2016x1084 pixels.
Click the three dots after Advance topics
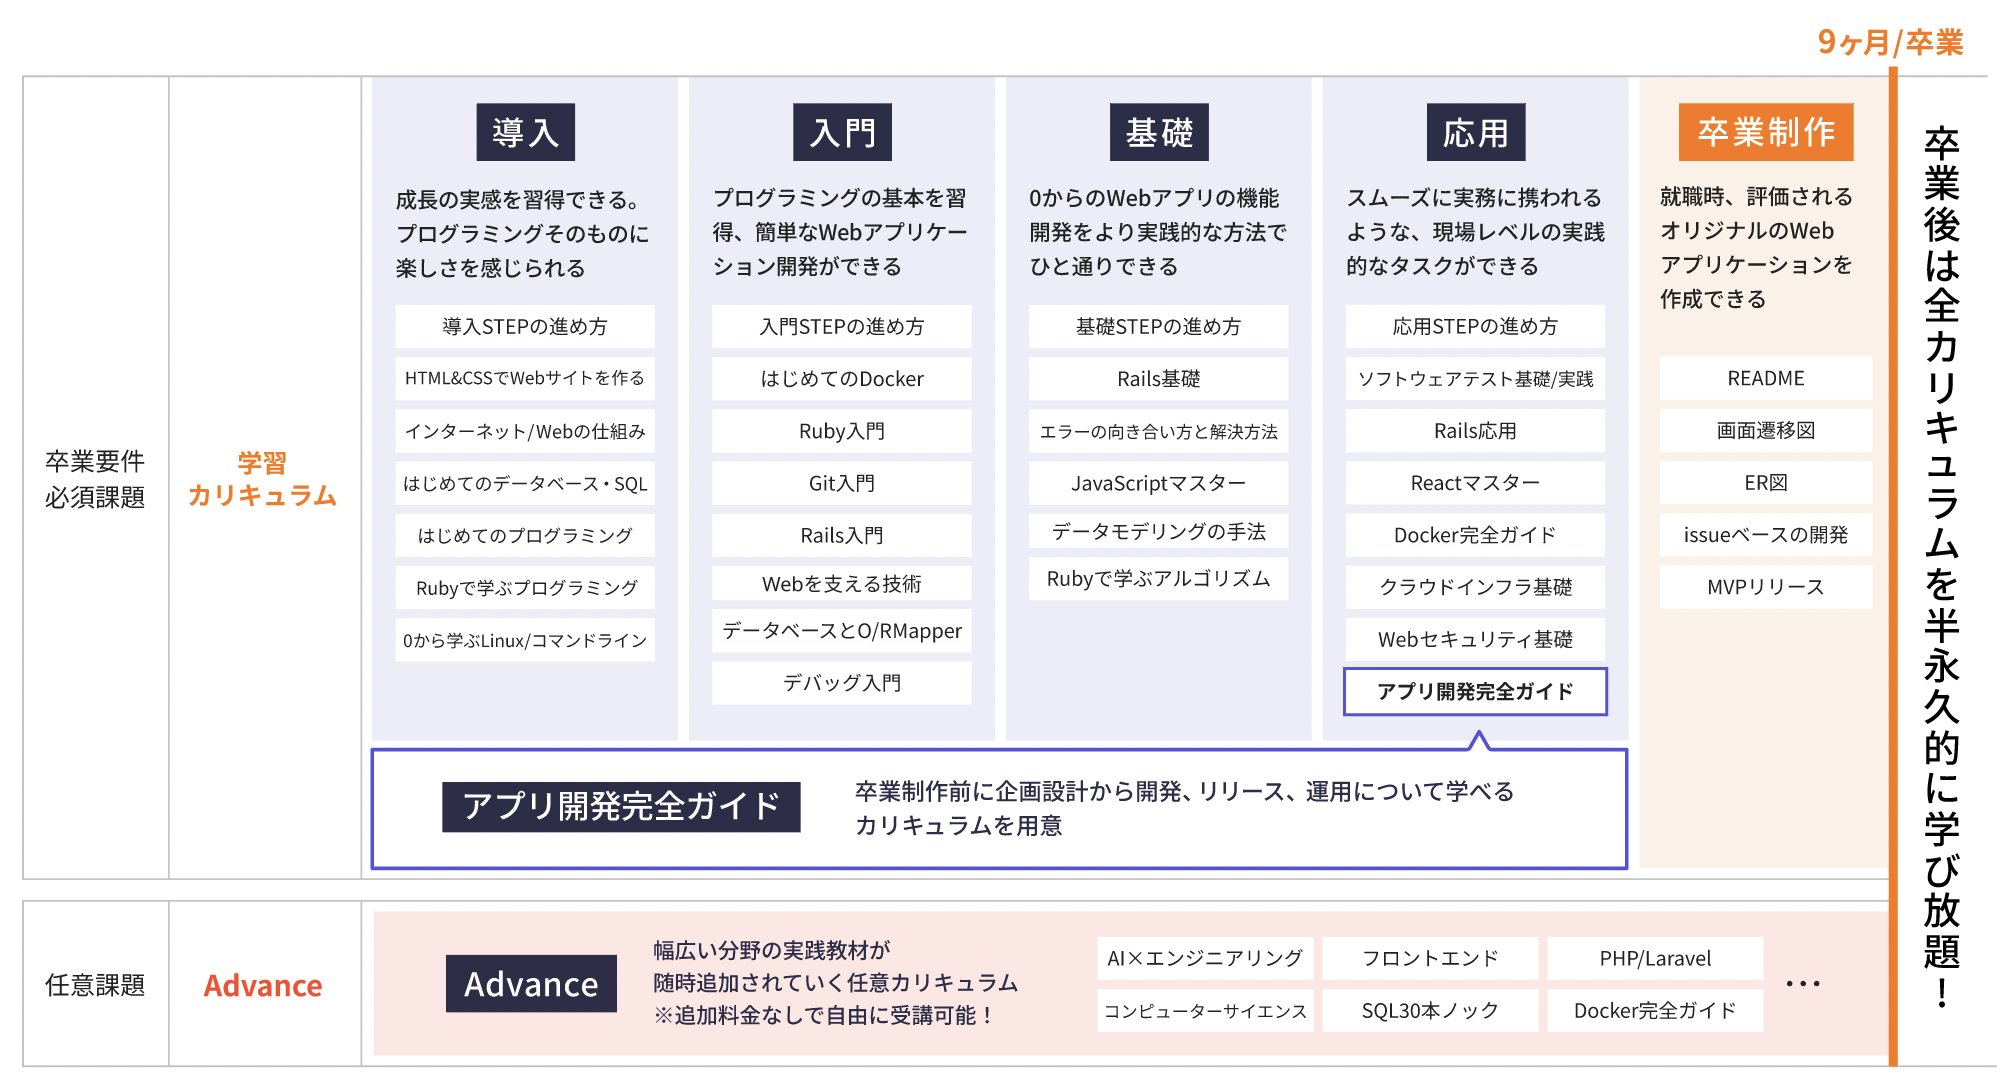point(1803,984)
